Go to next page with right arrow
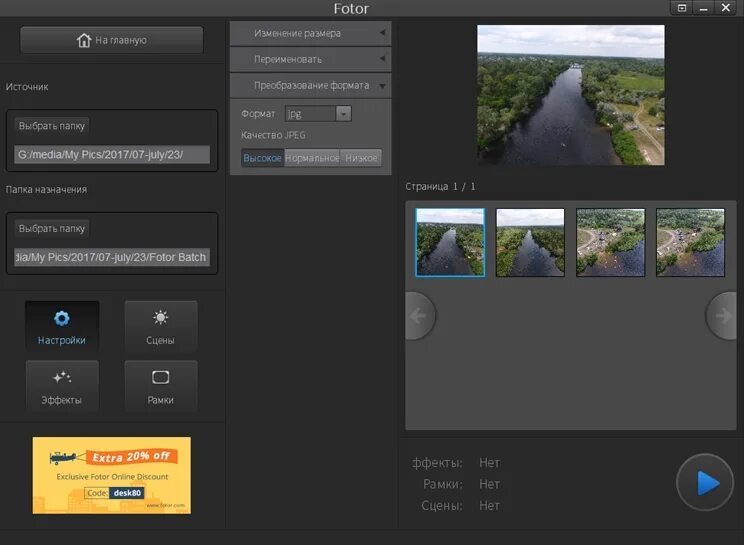 click(722, 316)
